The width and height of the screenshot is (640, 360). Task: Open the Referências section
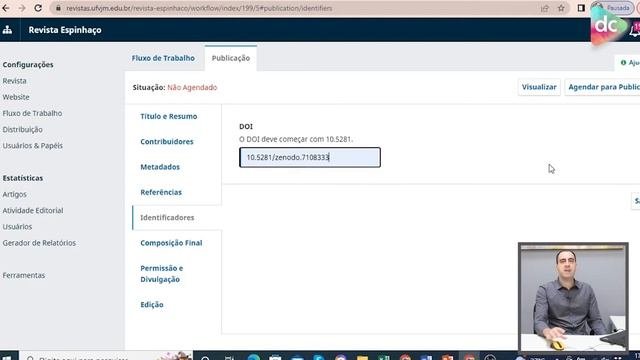coord(161,192)
